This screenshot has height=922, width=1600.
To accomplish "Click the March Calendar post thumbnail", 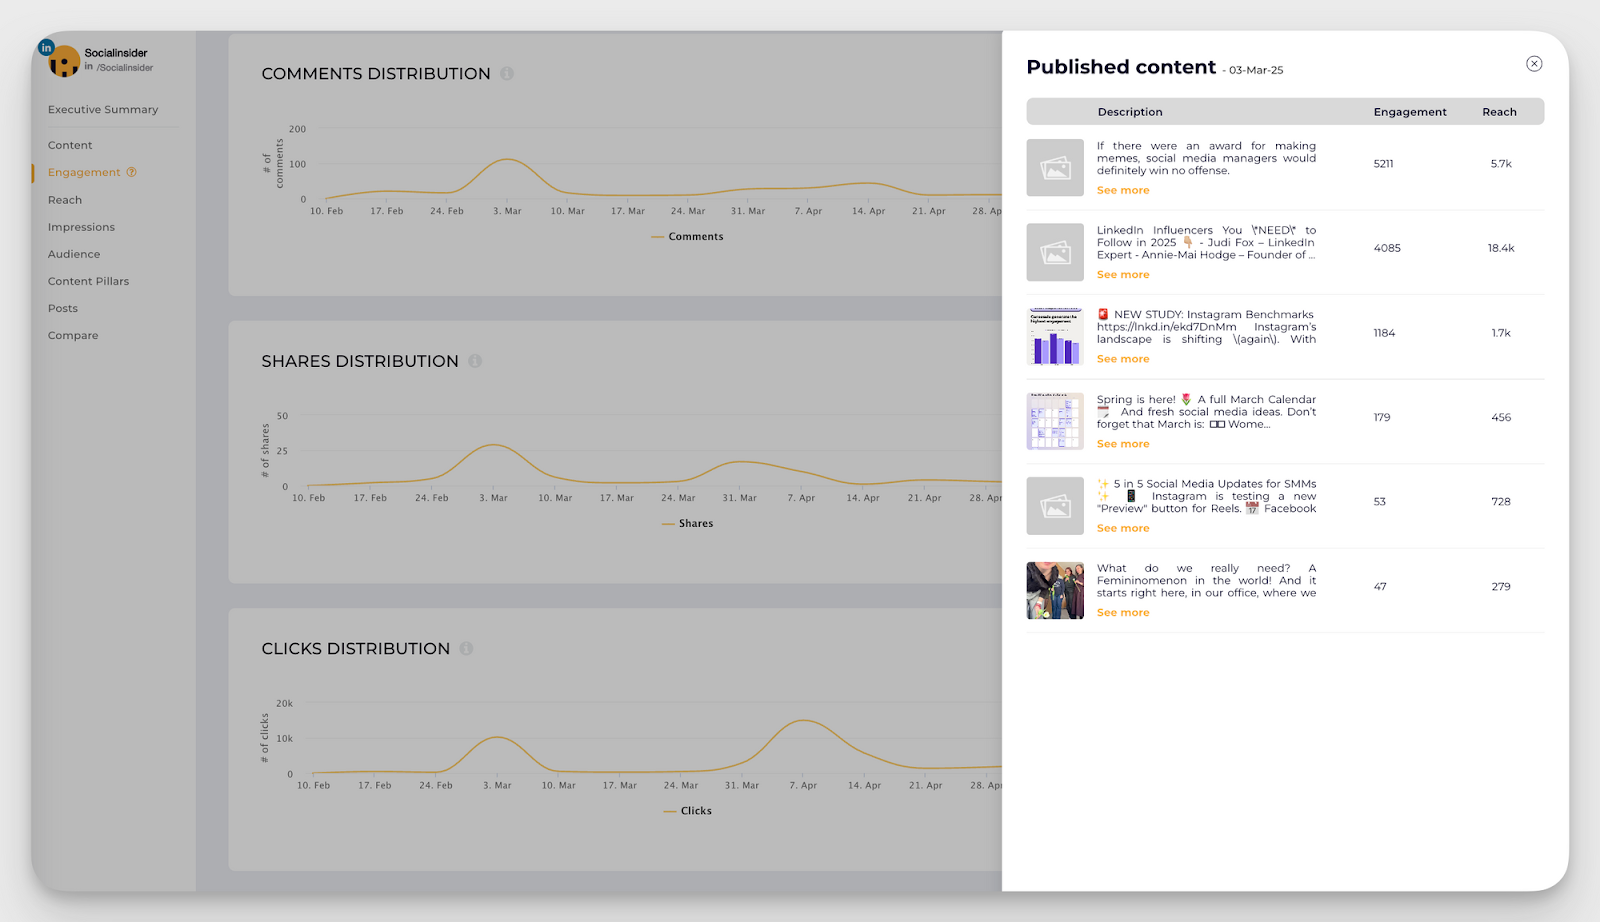I will tap(1054, 421).
